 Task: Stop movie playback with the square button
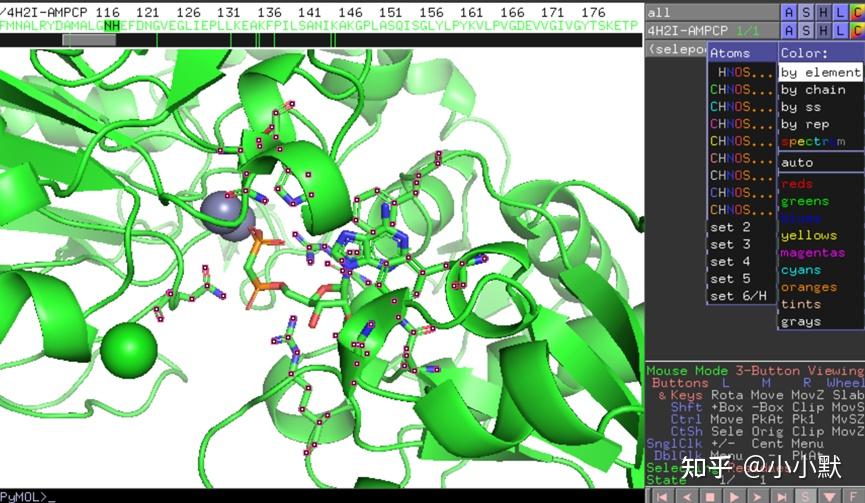coord(711,496)
